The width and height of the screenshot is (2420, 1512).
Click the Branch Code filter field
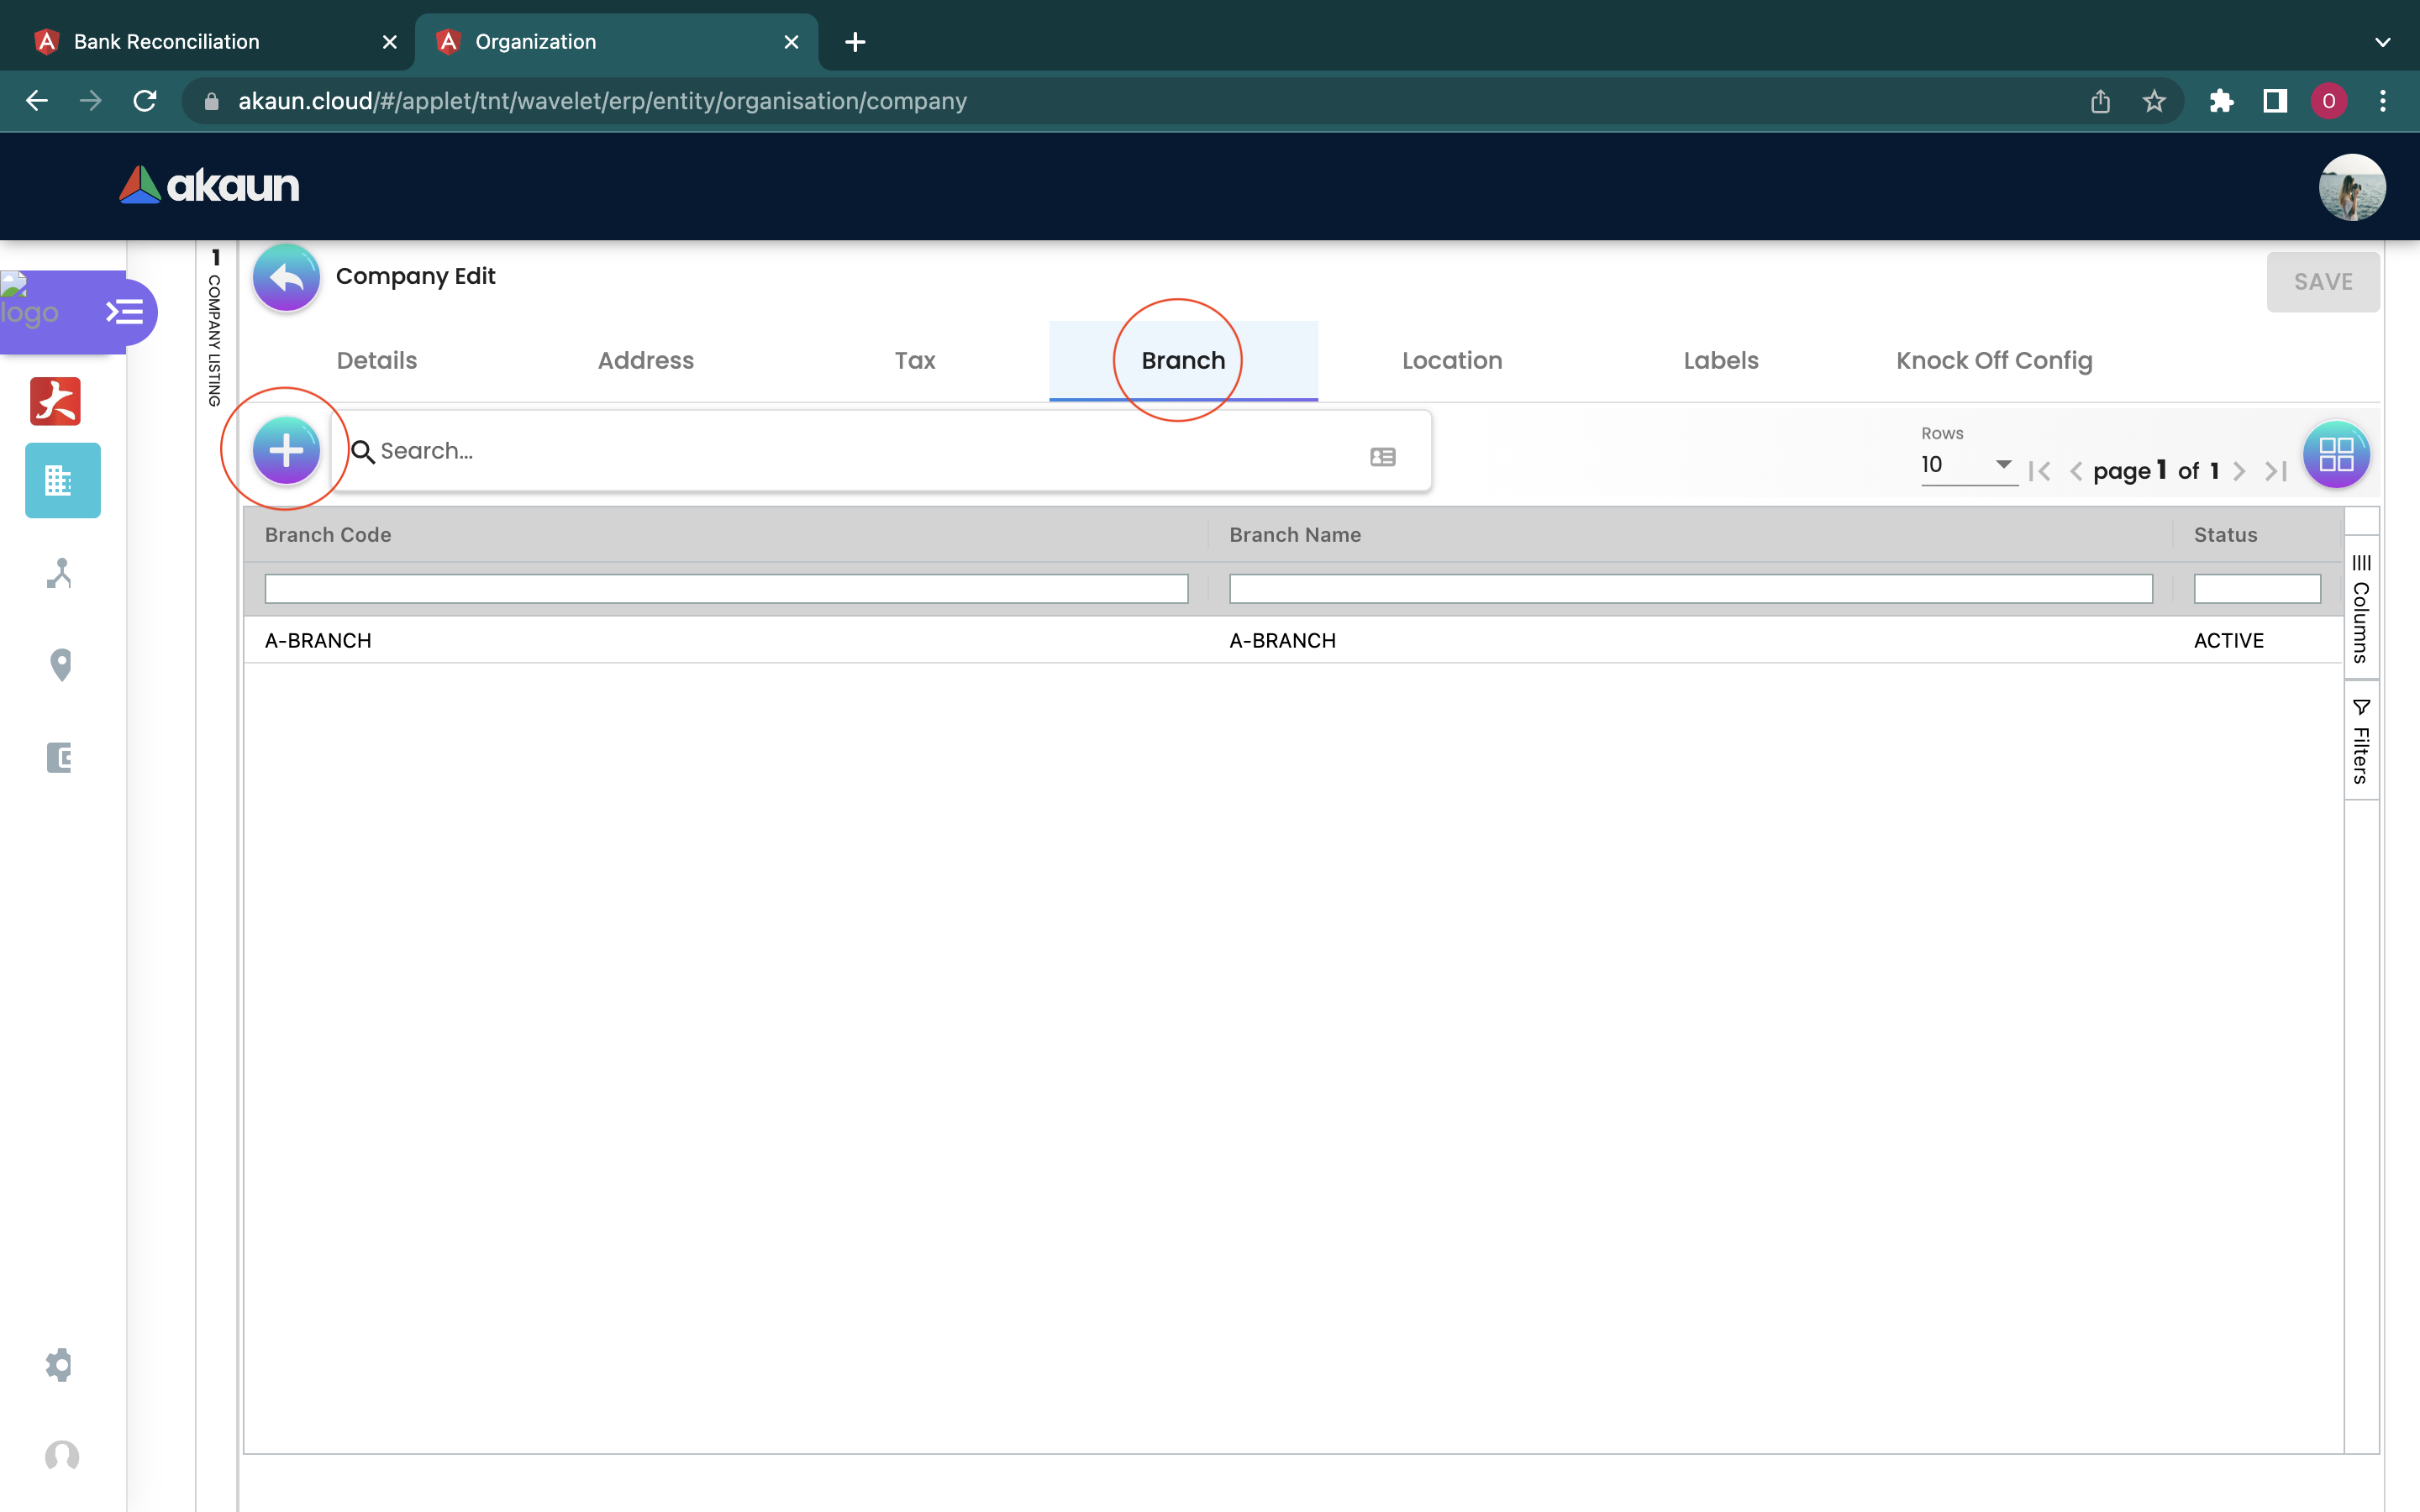click(x=725, y=589)
